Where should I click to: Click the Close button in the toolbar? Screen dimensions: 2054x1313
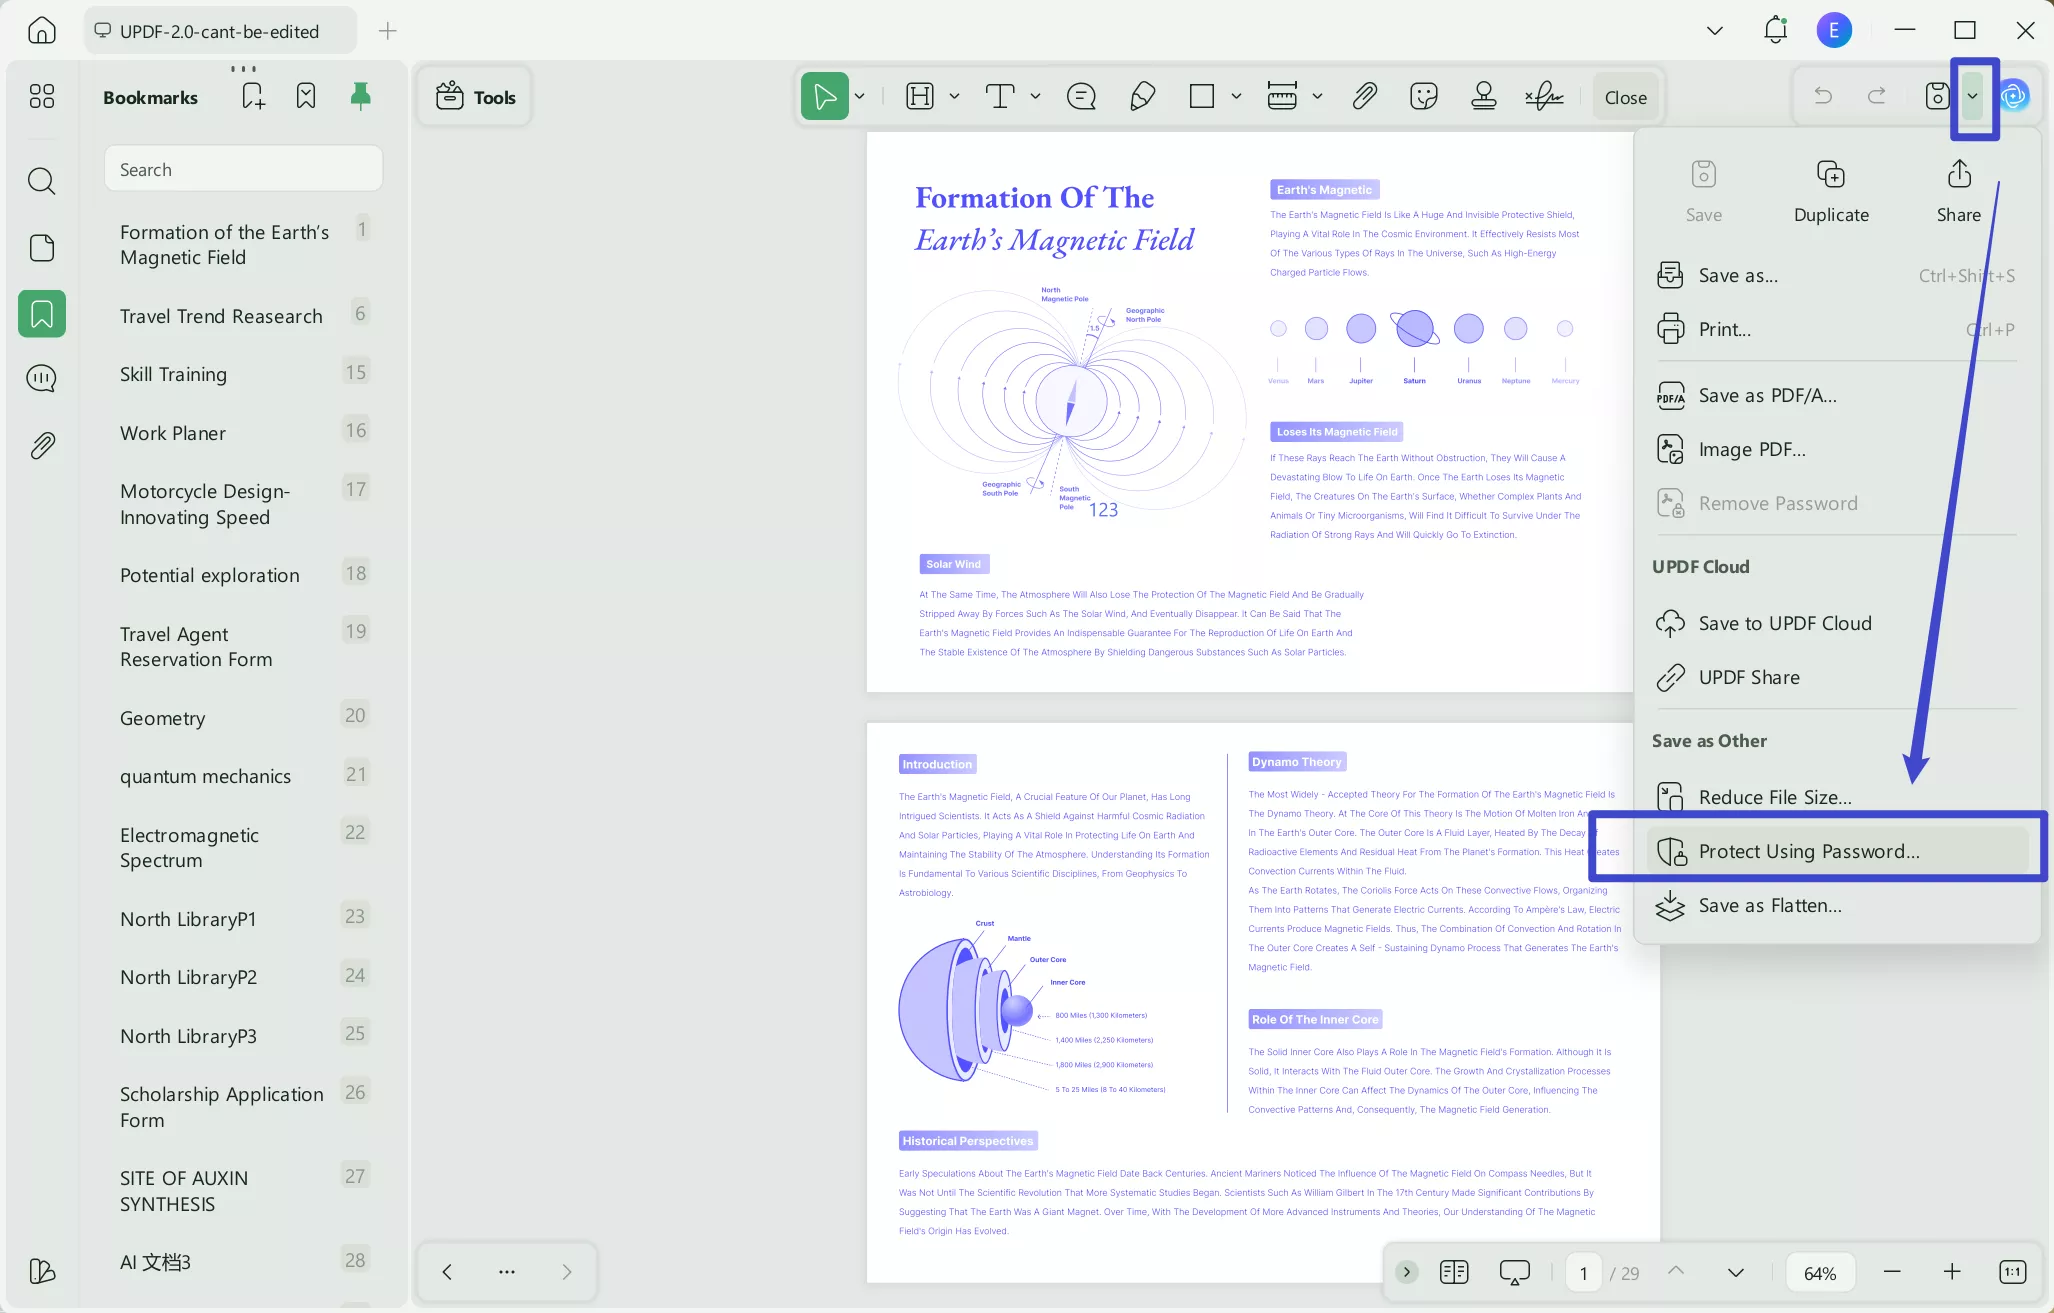coord(1624,96)
